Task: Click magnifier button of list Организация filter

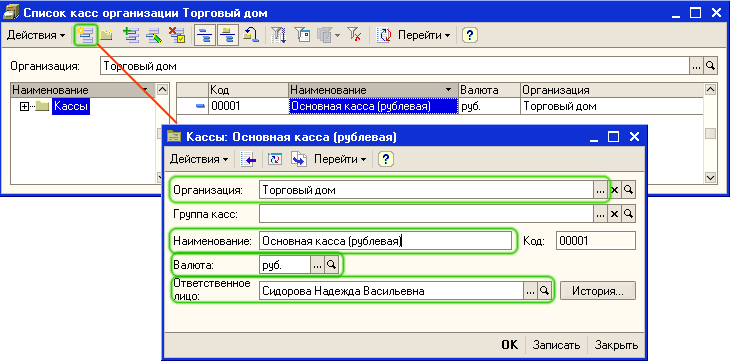Action: [x=710, y=66]
